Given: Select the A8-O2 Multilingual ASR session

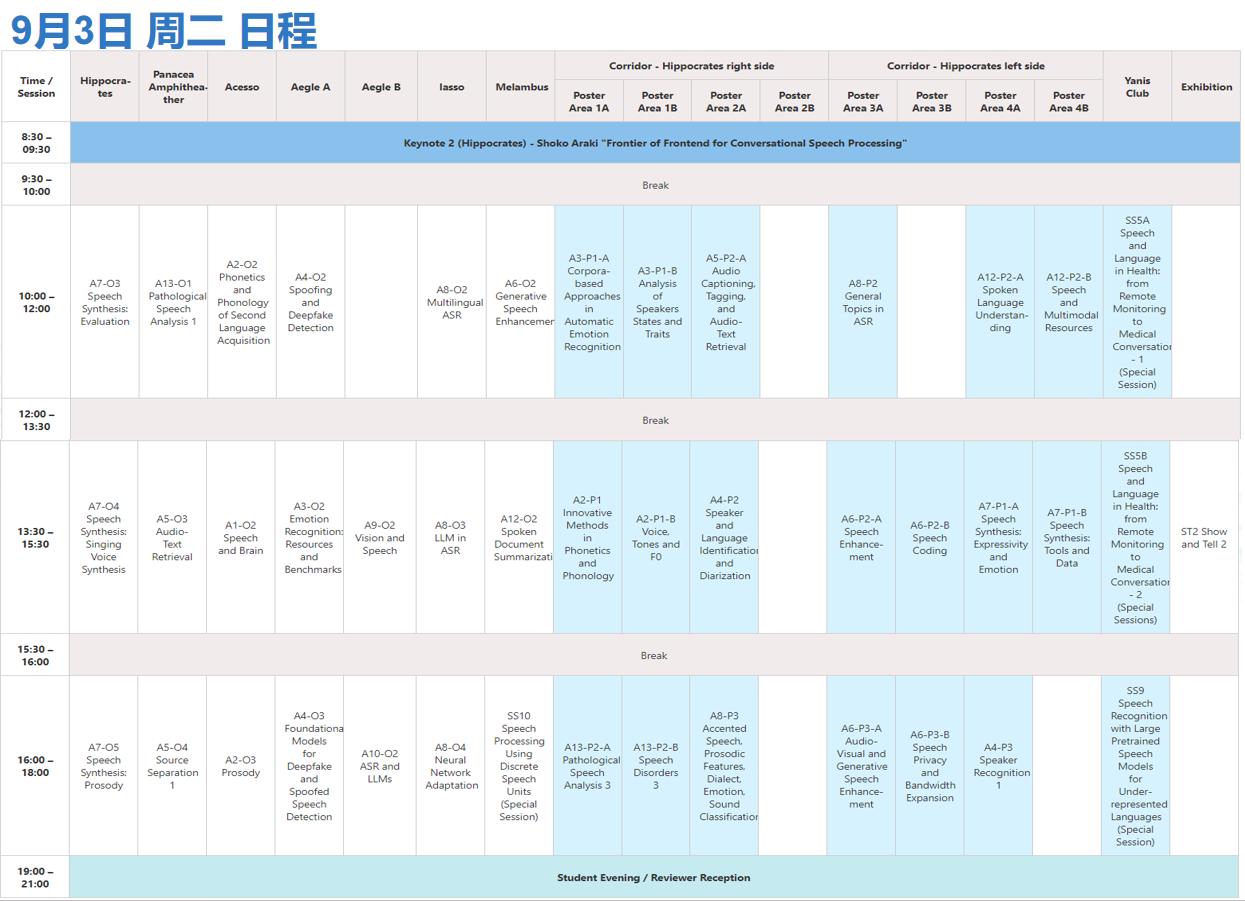Looking at the screenshot, I should [452, 302].
